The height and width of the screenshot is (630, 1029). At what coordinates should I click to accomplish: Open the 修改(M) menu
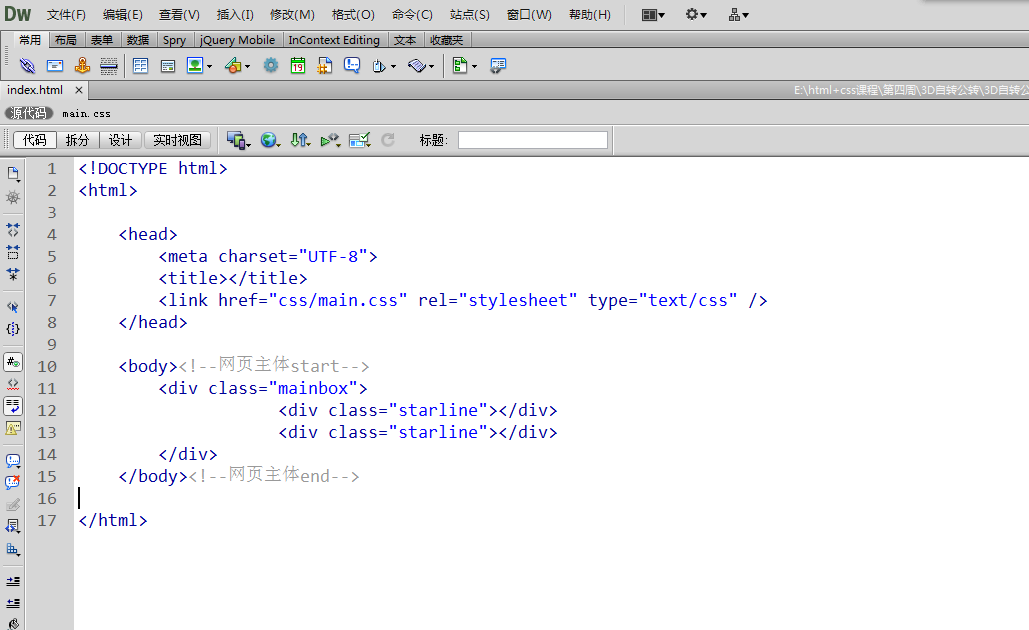[x=292, y=15]
